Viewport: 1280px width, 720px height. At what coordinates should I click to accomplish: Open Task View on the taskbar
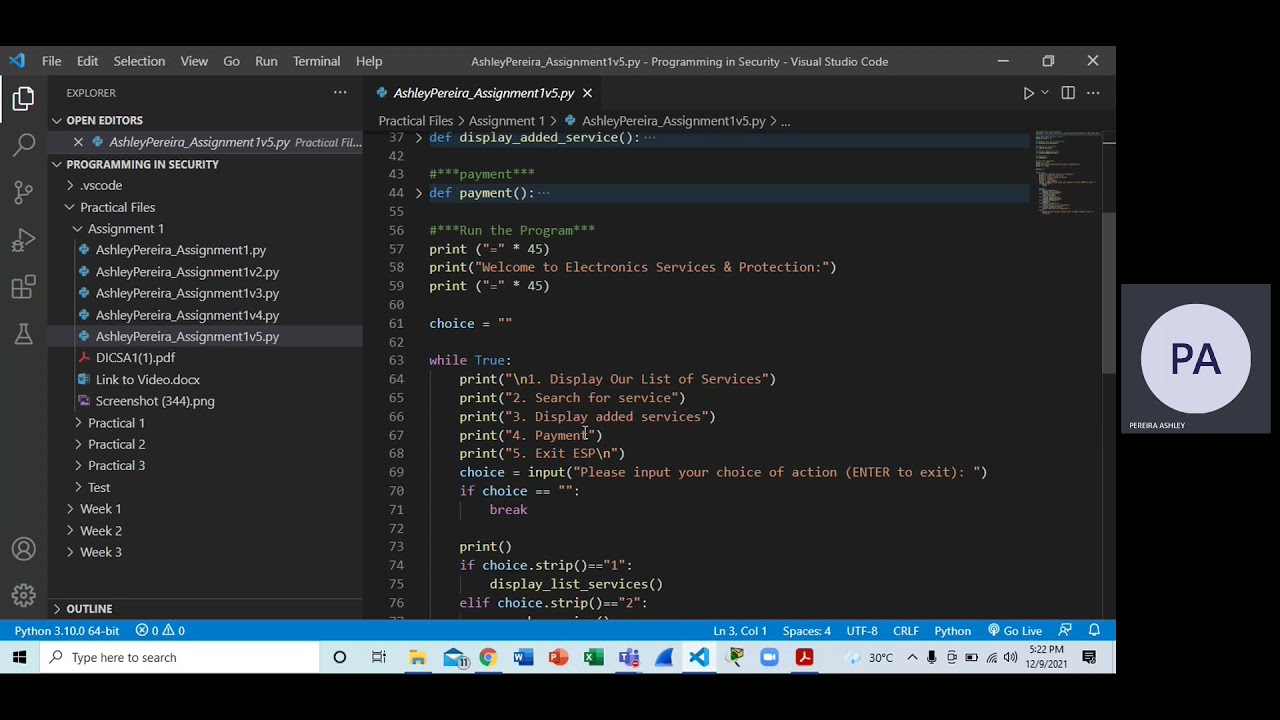pos(379,657)
